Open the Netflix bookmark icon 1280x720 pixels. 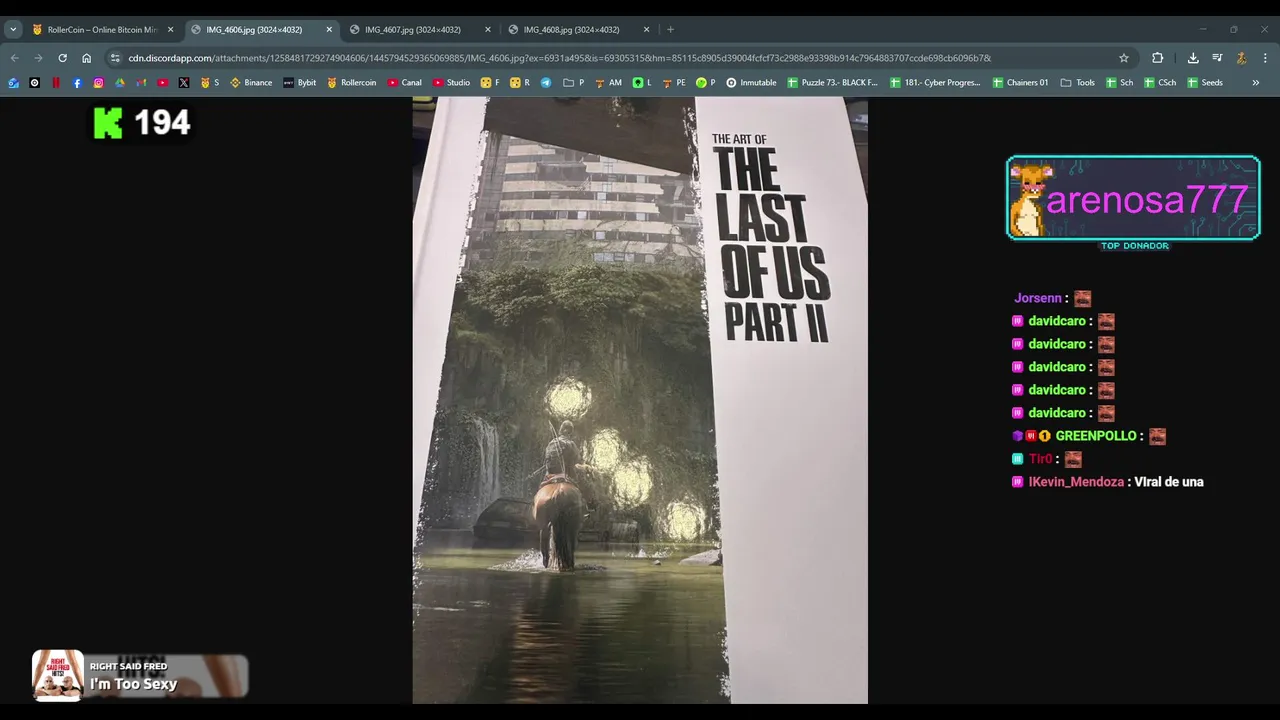click(x=56, y=83)
